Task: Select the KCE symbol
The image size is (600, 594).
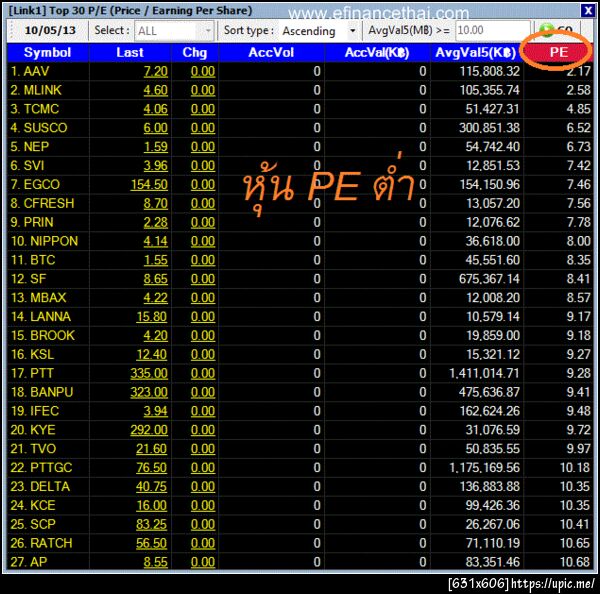Action: coord(43,505)
